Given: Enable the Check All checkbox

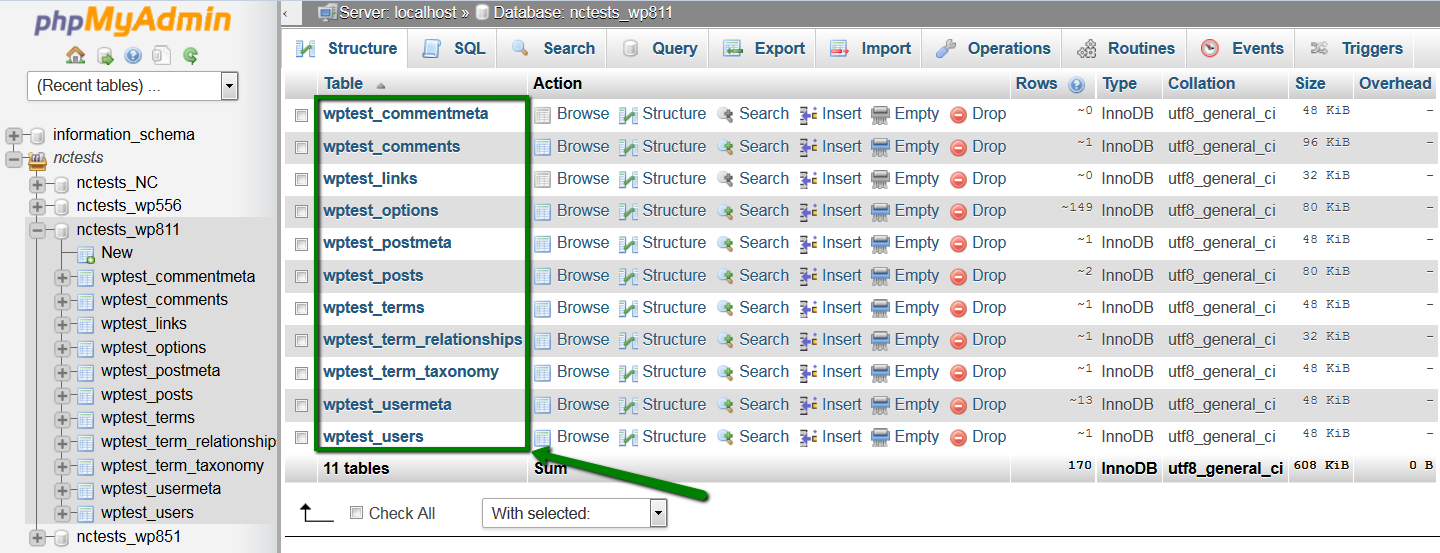Looking at the screenshot, I should (356, 513).
